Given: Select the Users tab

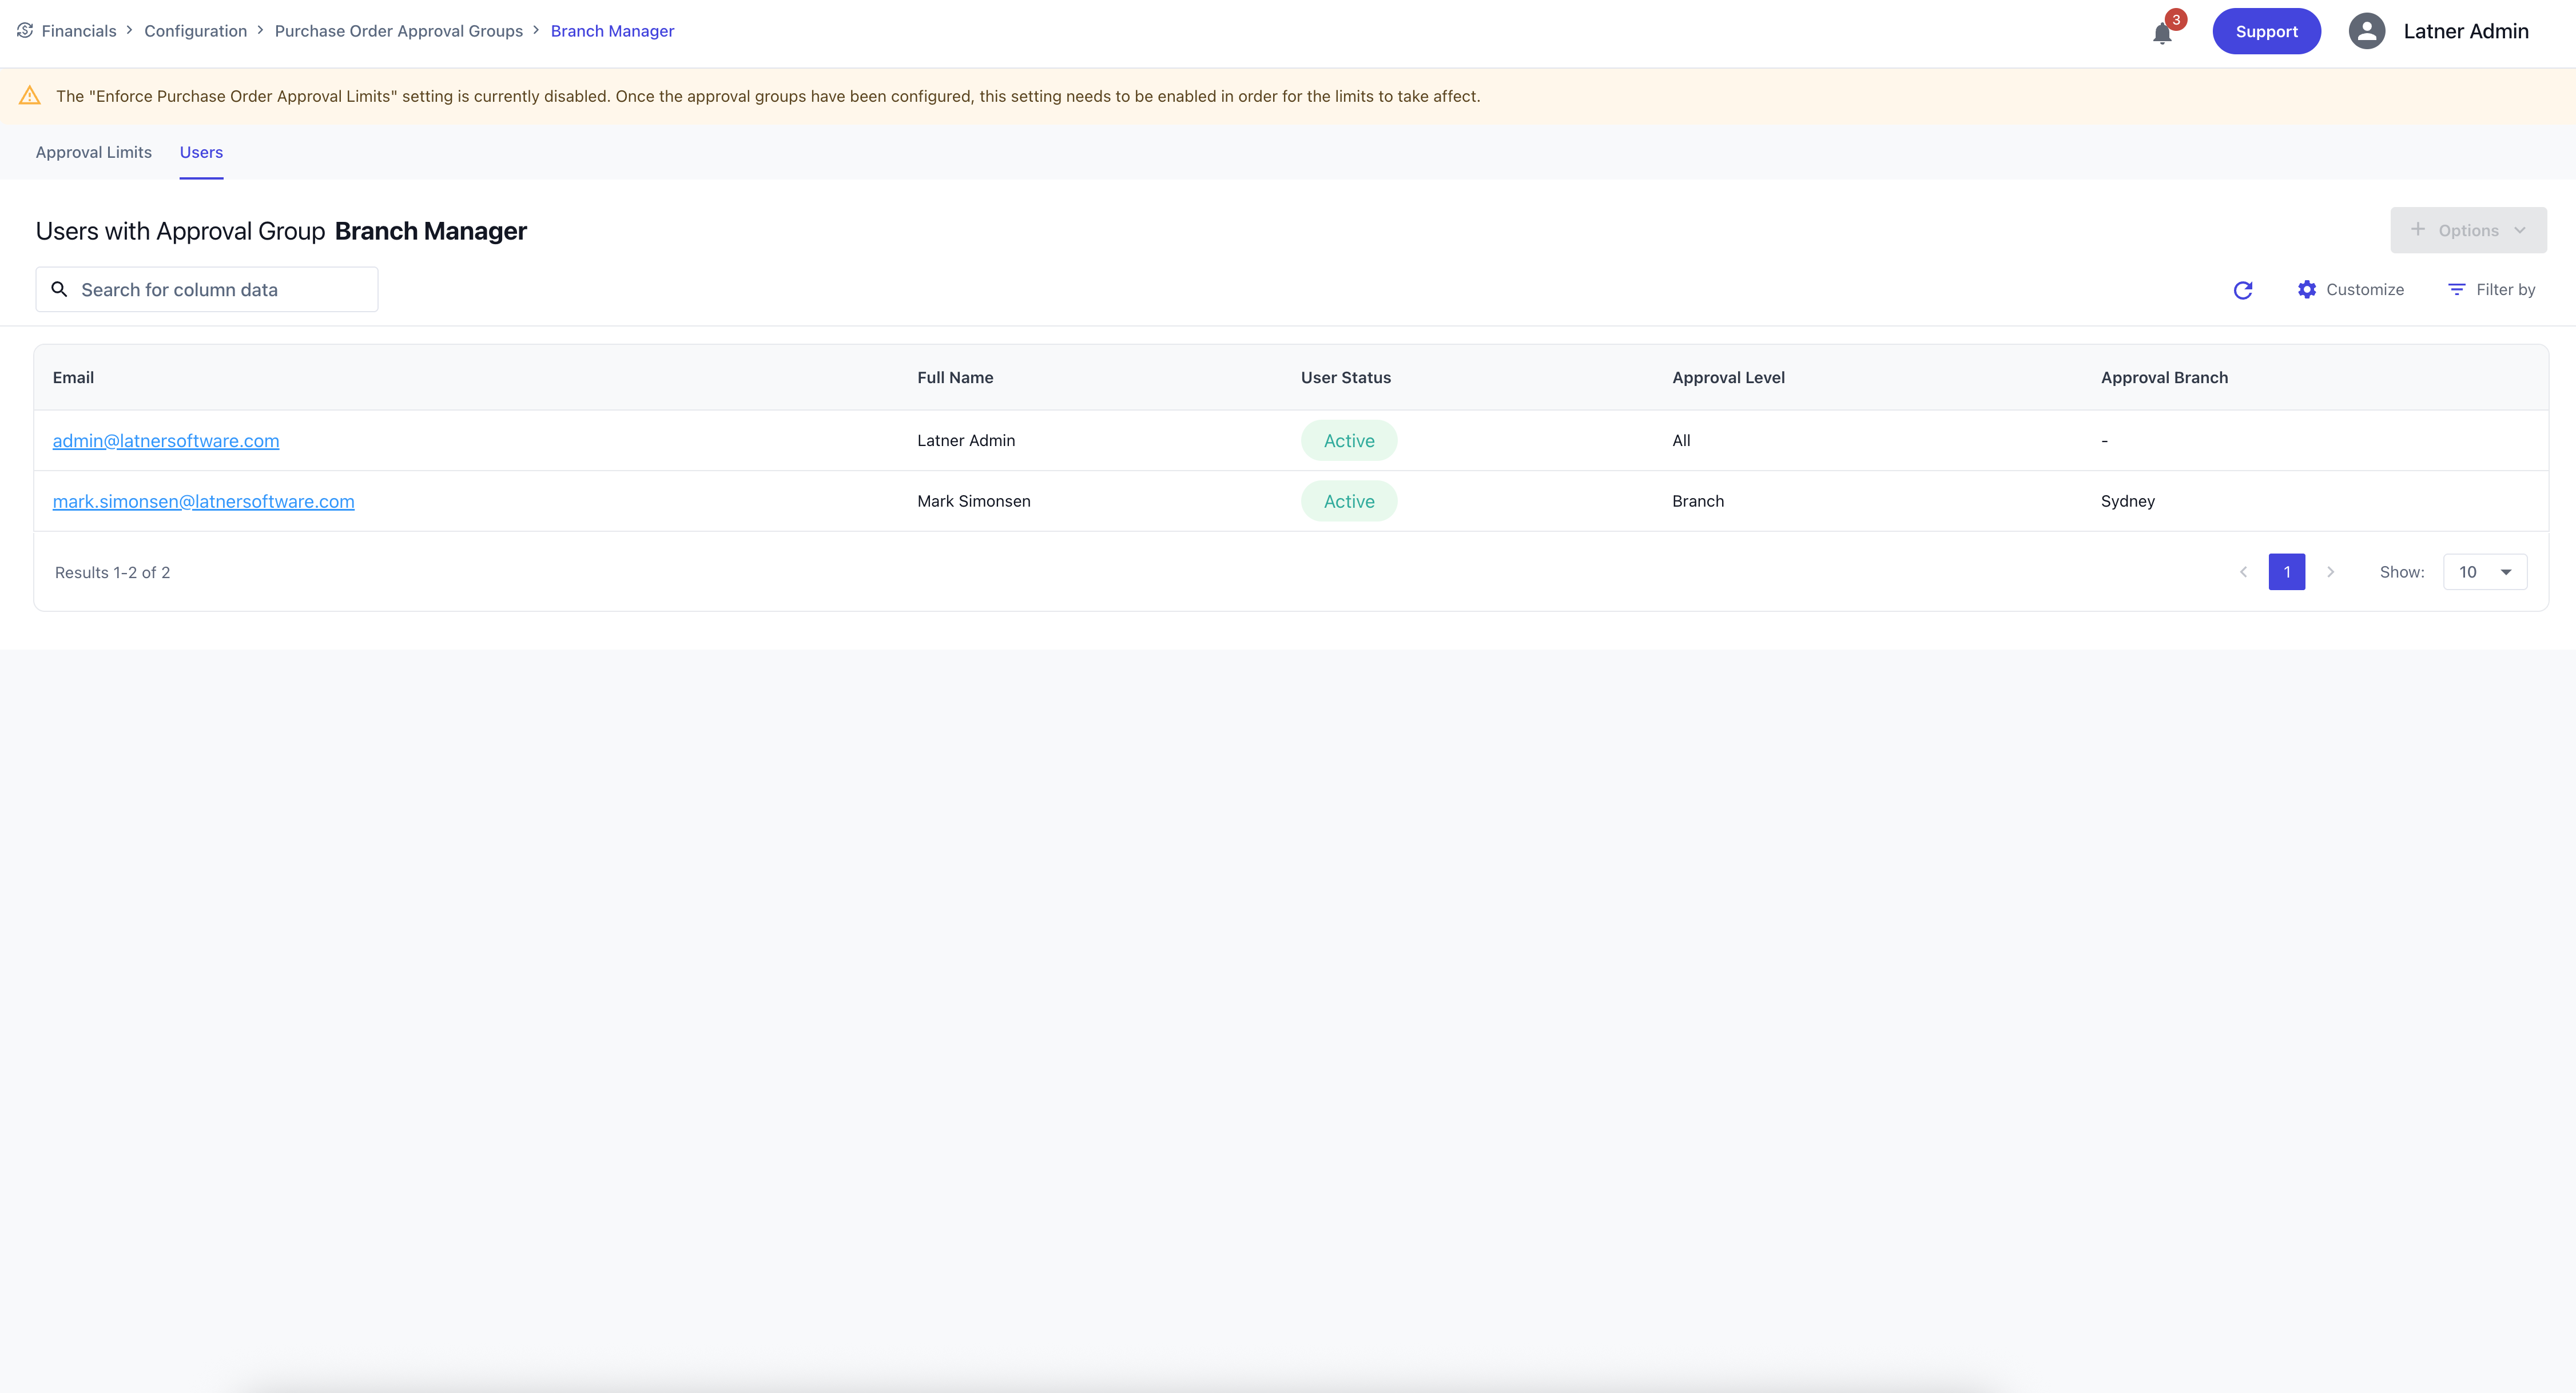Looking at the screenshot, I should point(201,153).
